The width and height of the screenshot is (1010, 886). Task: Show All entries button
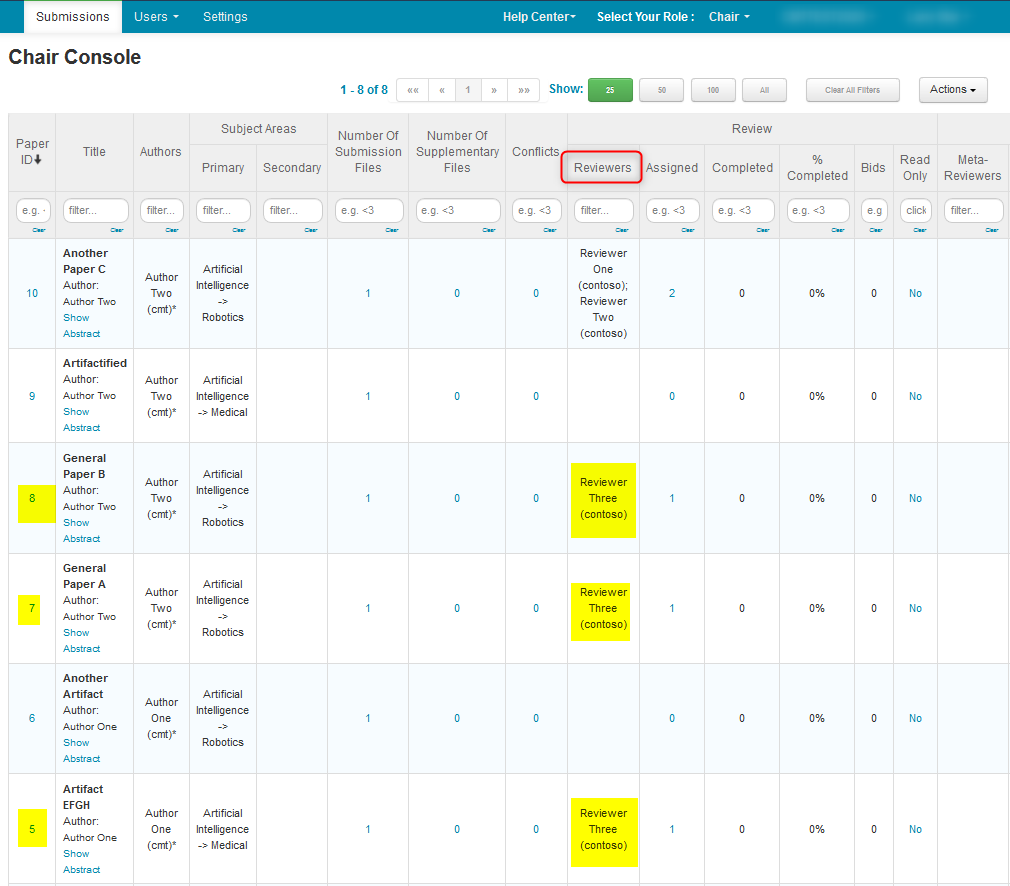pos(764,90)
